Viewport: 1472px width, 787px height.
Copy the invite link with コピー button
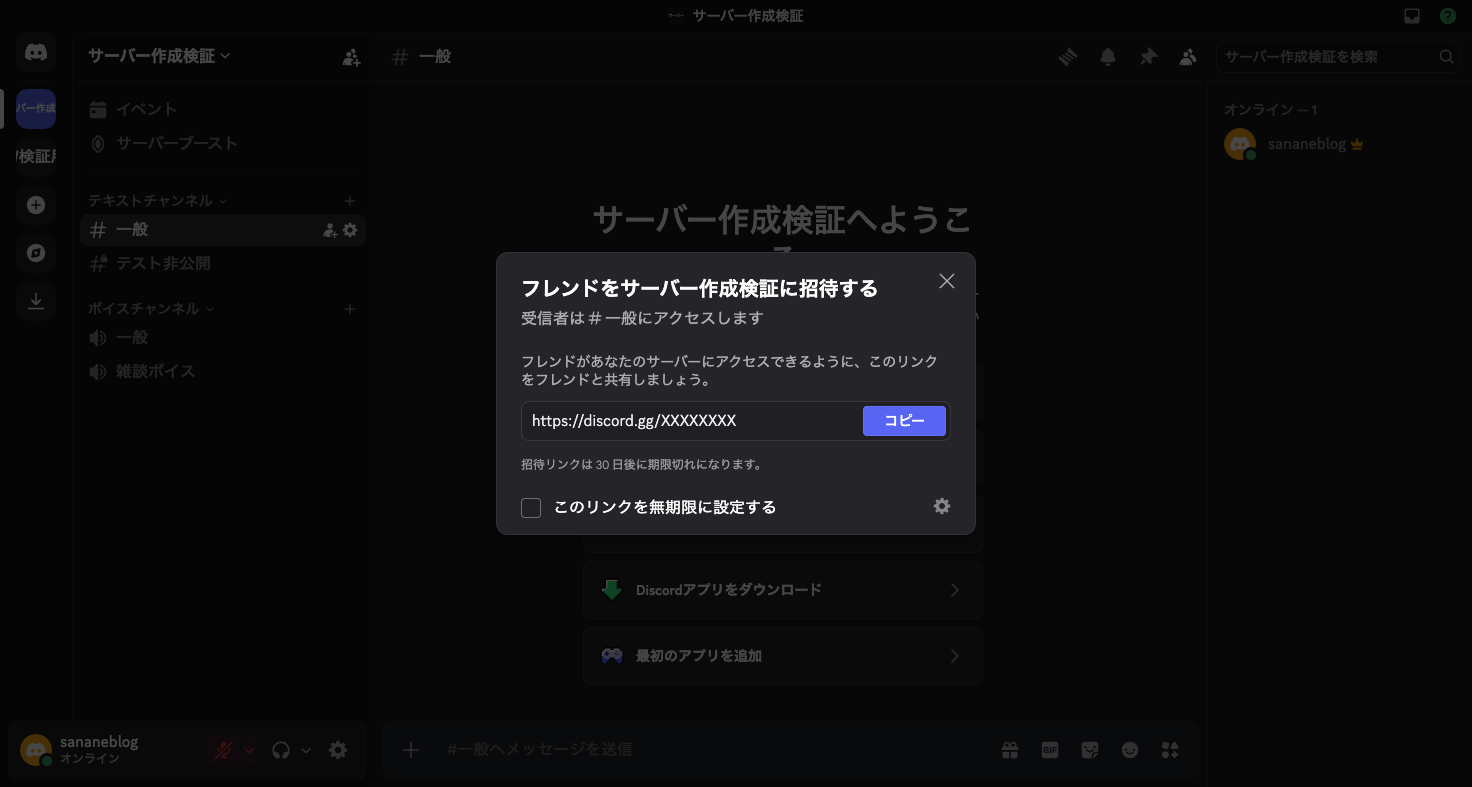pyautogui.click(x=904, y=421)
